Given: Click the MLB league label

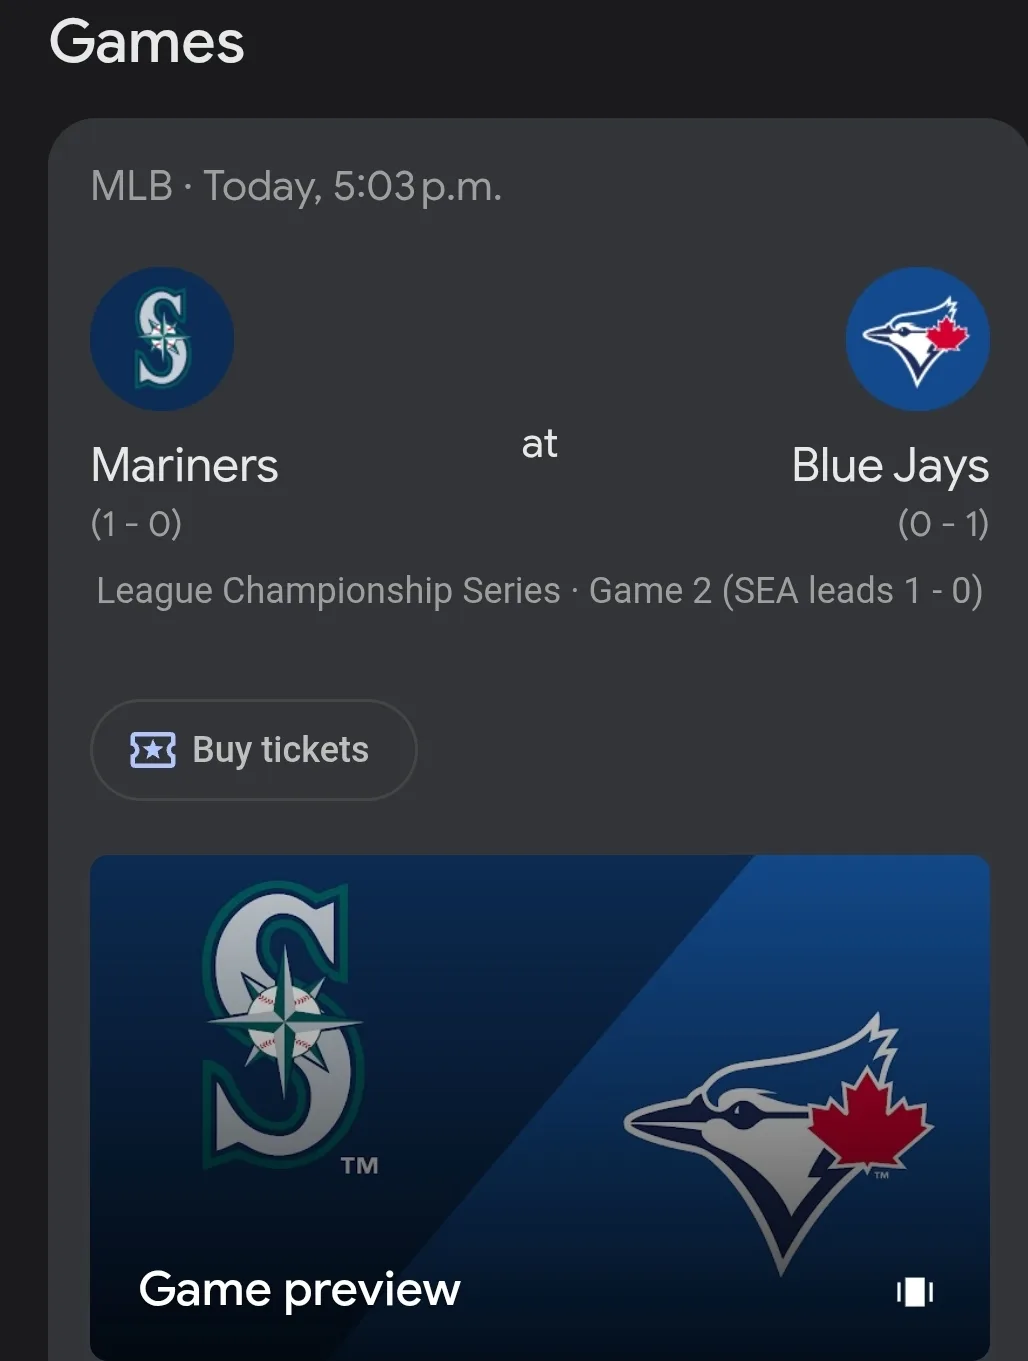Looking at the screenshot, I should pyautogui.click(x=131, y=187).
